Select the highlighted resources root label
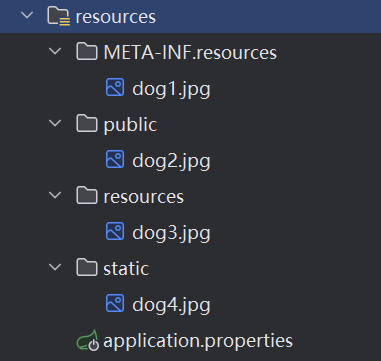The height and width of the screenshot is (361, 381). (116, 17)
